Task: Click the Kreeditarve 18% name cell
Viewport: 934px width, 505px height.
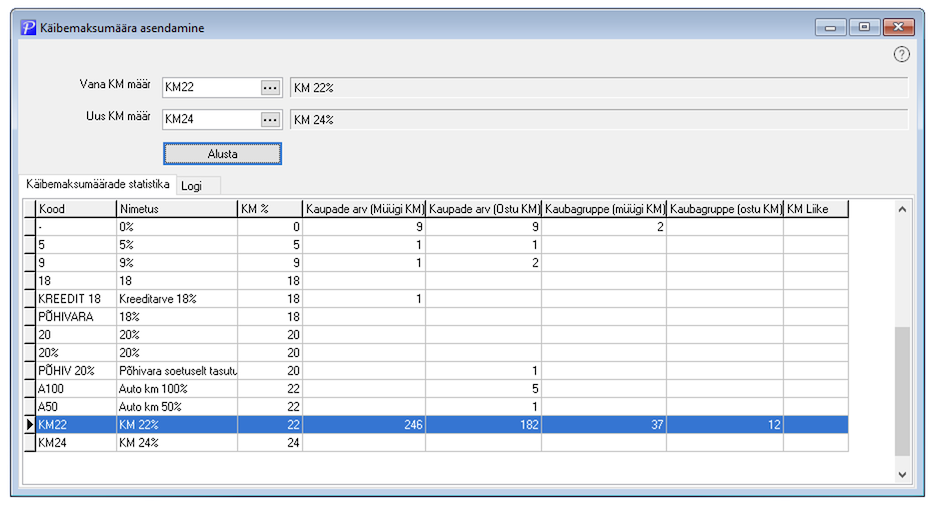Action: pyautogui.click(x=177, y=298)
